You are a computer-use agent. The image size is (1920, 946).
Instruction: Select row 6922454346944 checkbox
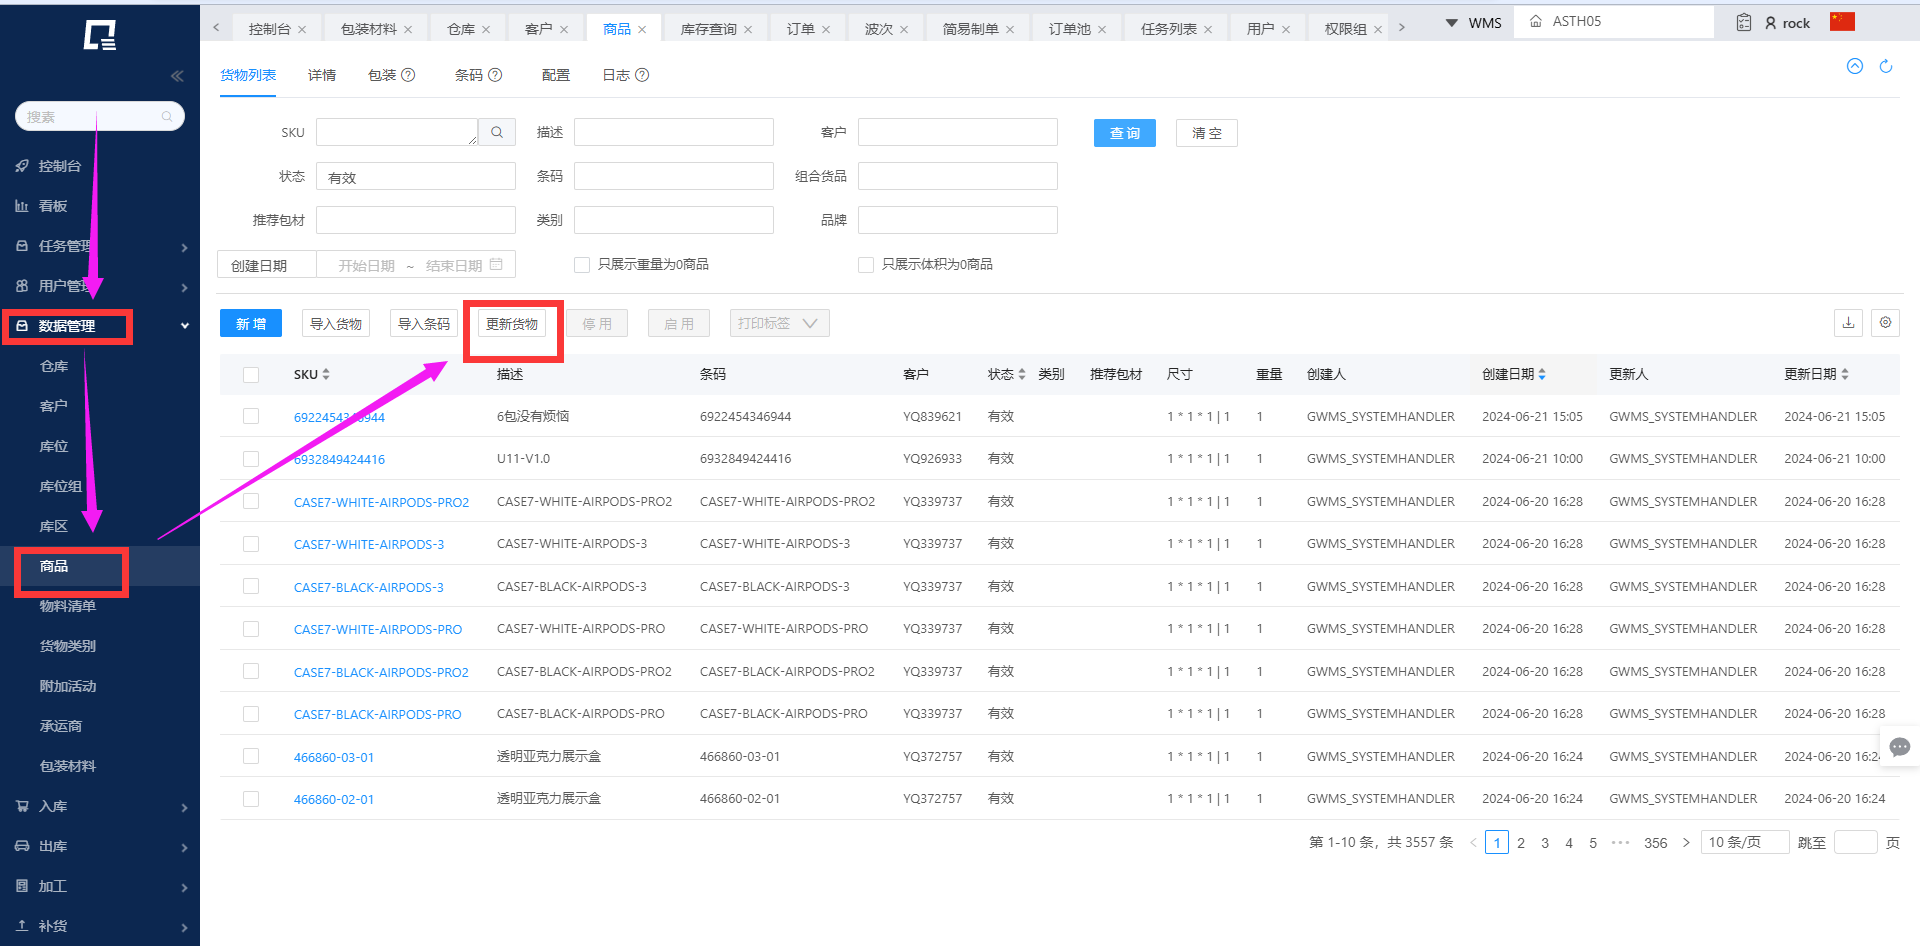coord(251,417)
